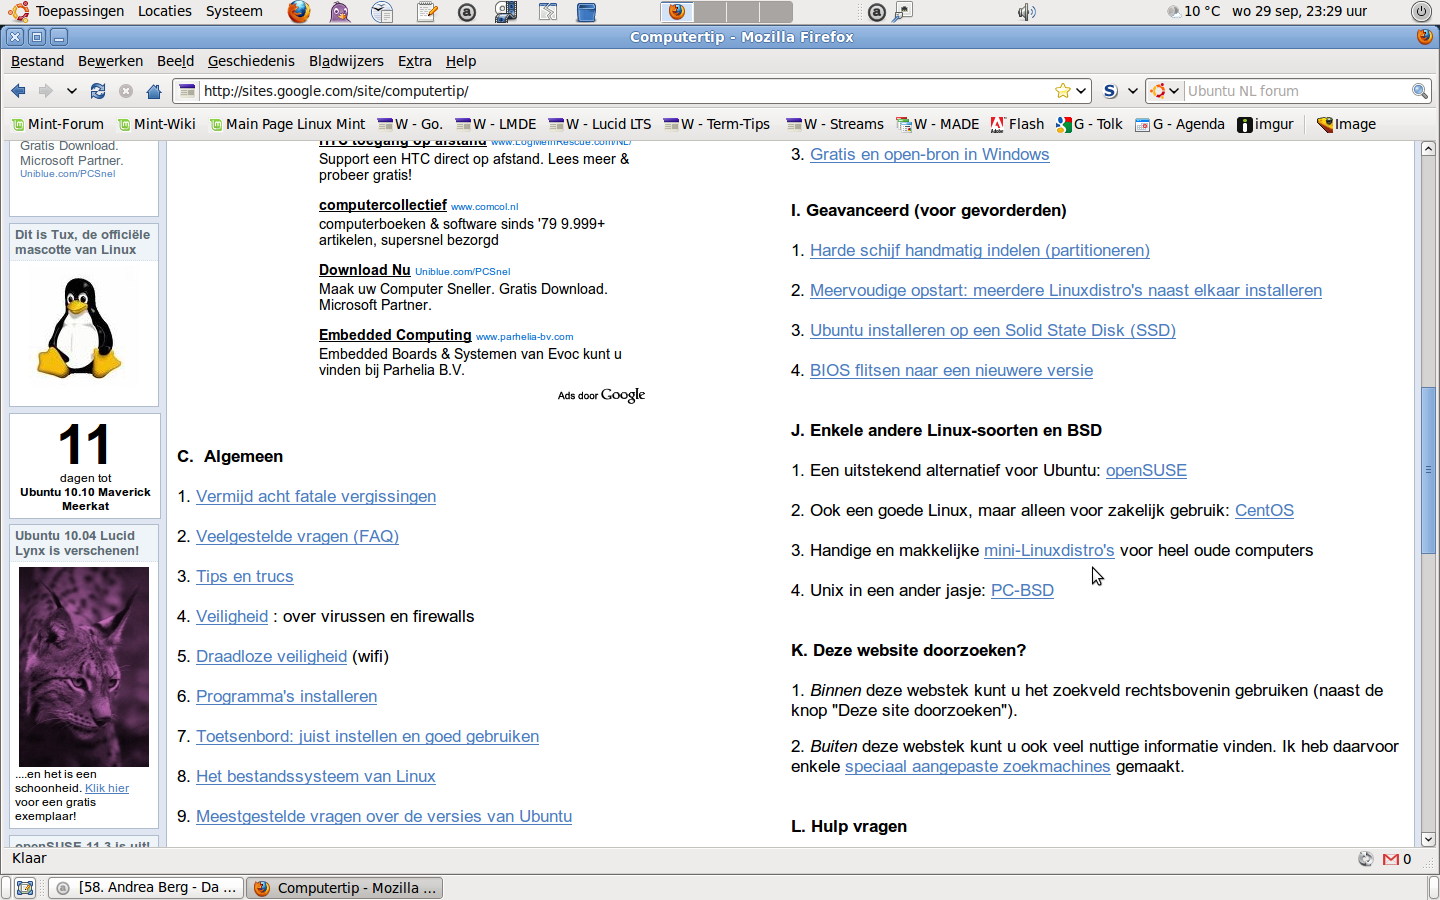The height and width of the screenshot is (900, 1440).
Task: Click the scroll-up arrow of the page scrollbar
Action: (x=1428, y=149)
